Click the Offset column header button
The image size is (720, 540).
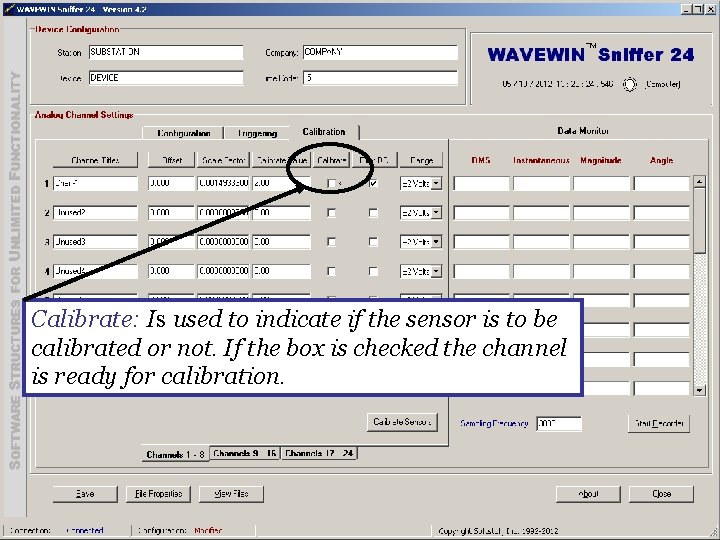(172, 160)
